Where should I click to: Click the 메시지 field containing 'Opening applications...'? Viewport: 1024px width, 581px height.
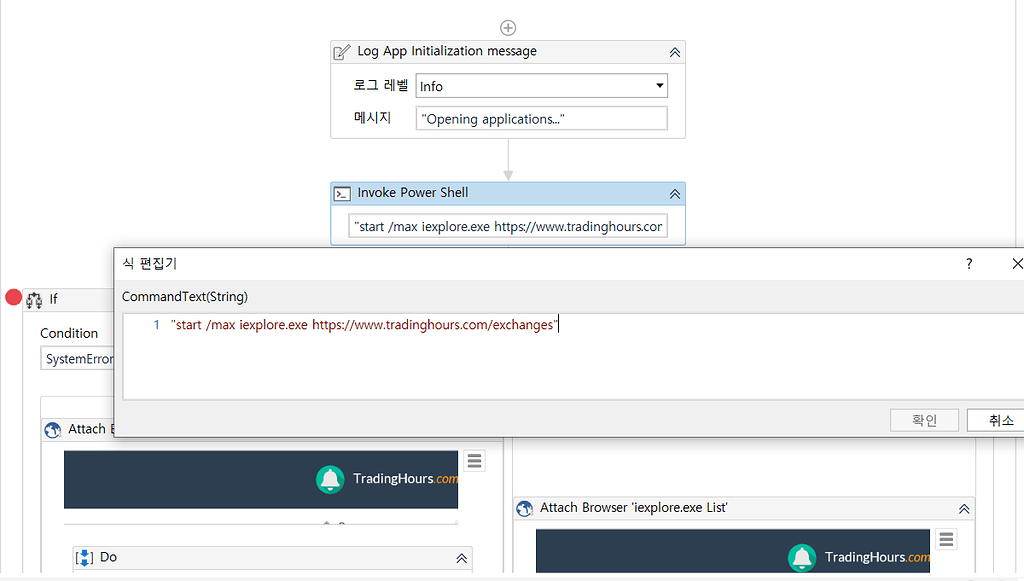coord(541,118)
